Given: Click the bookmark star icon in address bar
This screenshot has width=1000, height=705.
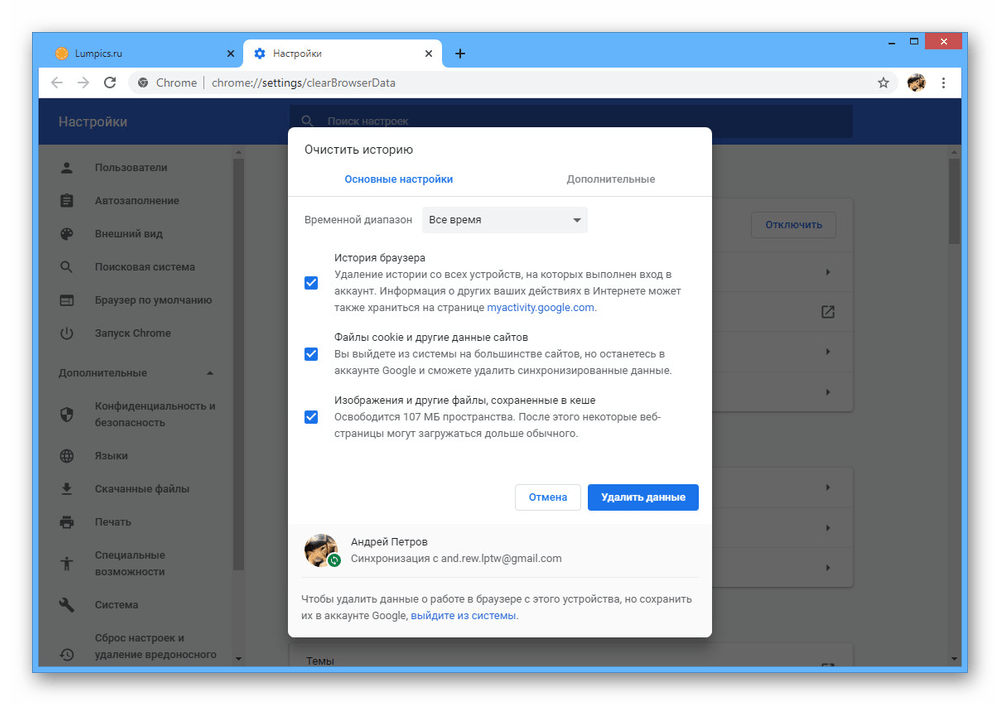Looking at the screenshot, I should click(883, 83).
